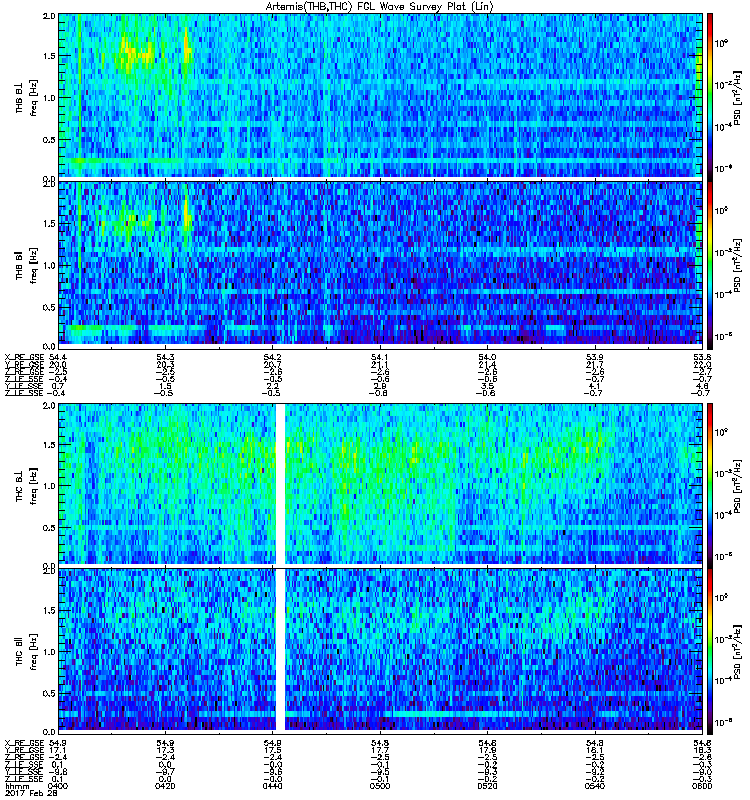750x800 pixels.
Task: Click the bright yellow 1.5 Hz burst in the THB B-perpendicular panel
Action: pyautogui.click(x=138, y=53)
